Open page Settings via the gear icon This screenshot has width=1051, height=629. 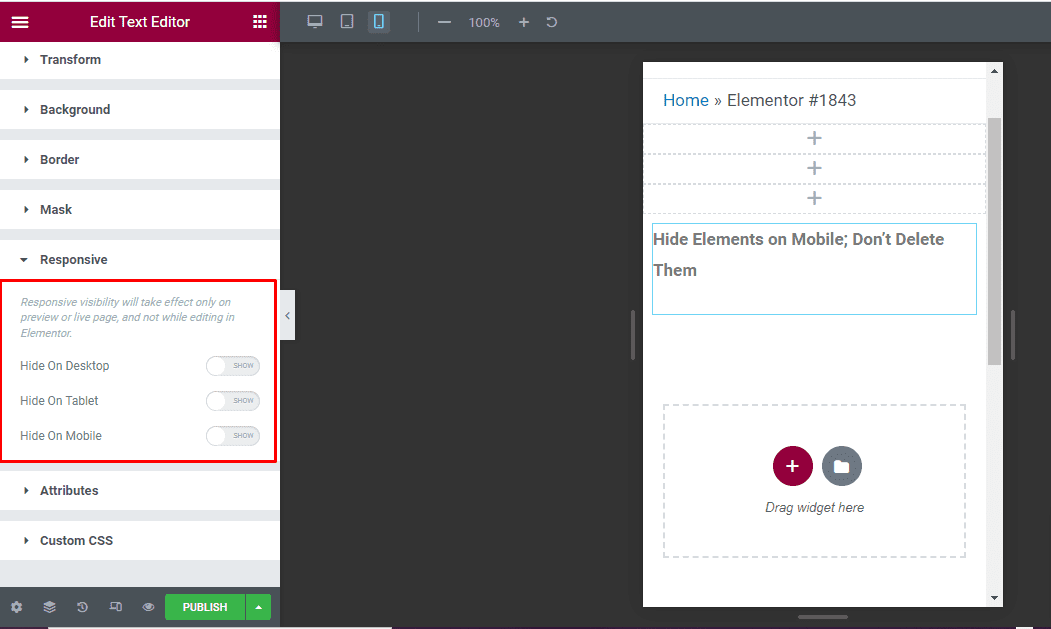16,607
